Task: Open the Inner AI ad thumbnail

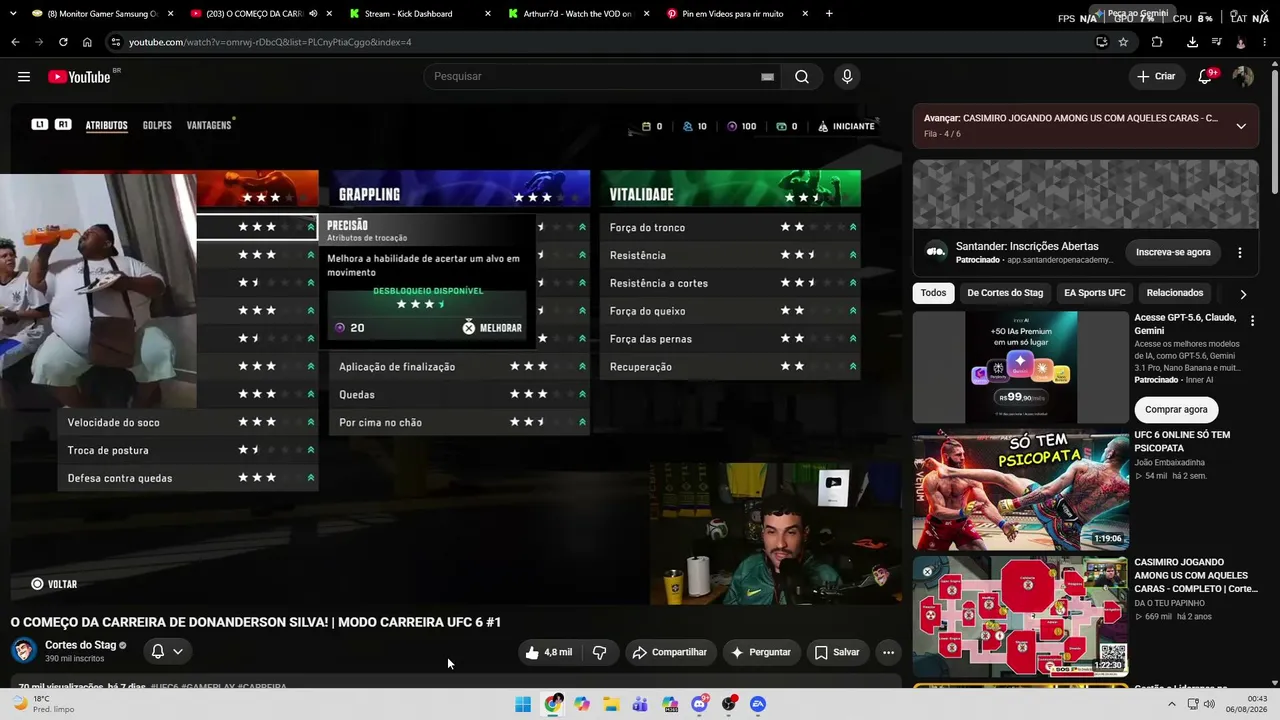Action: point(1021,367)
